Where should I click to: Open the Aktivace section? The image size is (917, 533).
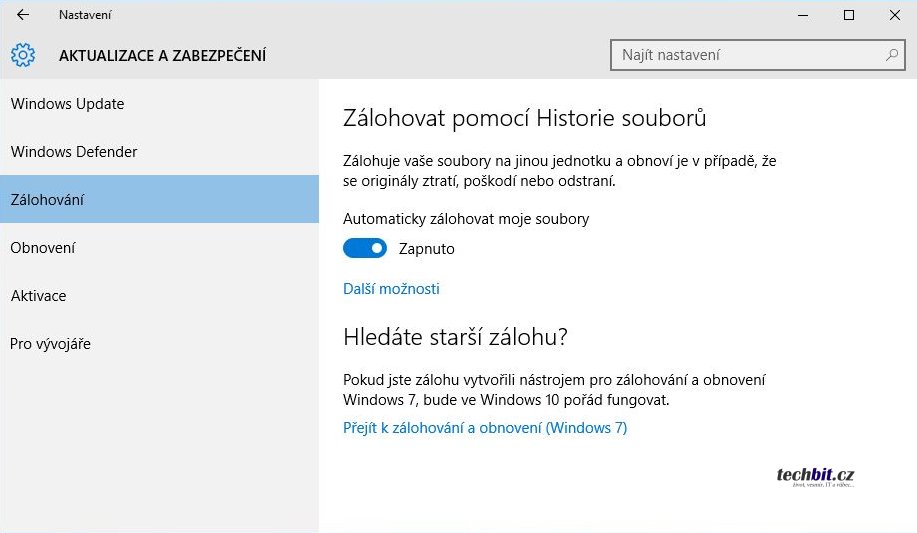click(38, 296)
